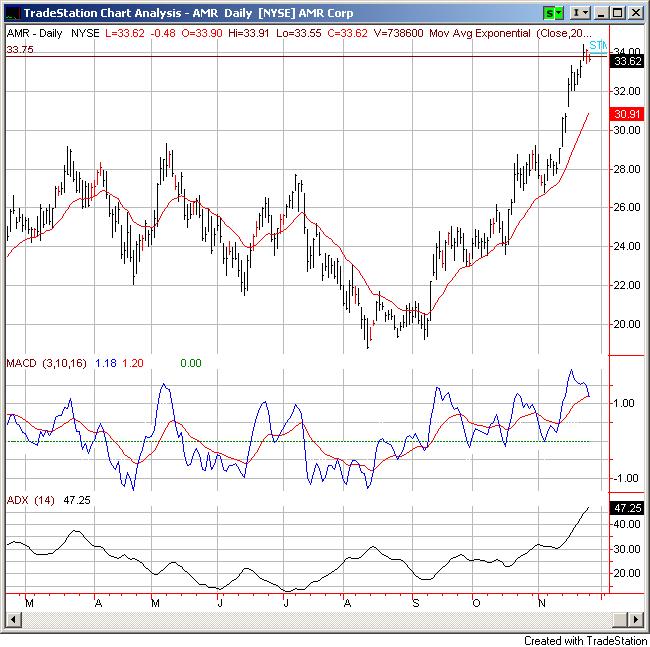Maximize the Chart Analysis window
This screenshot has width=650, height=647.
[618, 13]
